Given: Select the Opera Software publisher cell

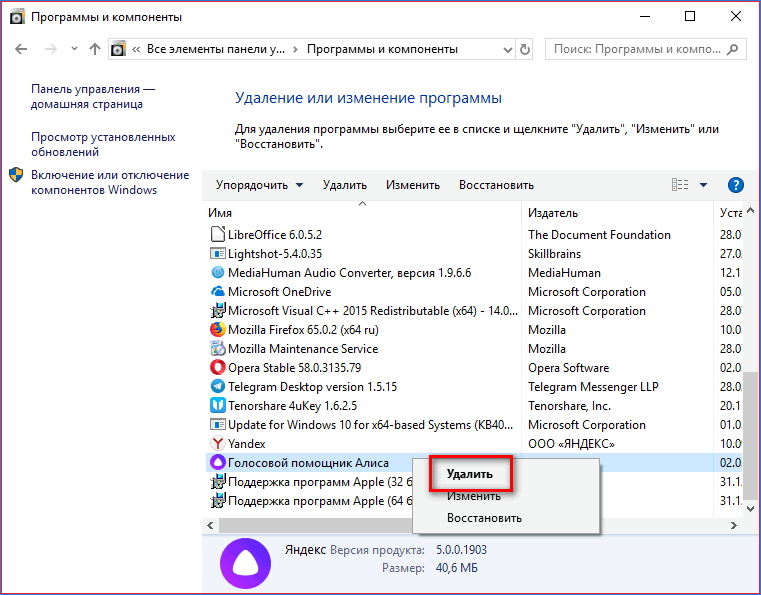Looking at the screenshot, I should (568, 368).
